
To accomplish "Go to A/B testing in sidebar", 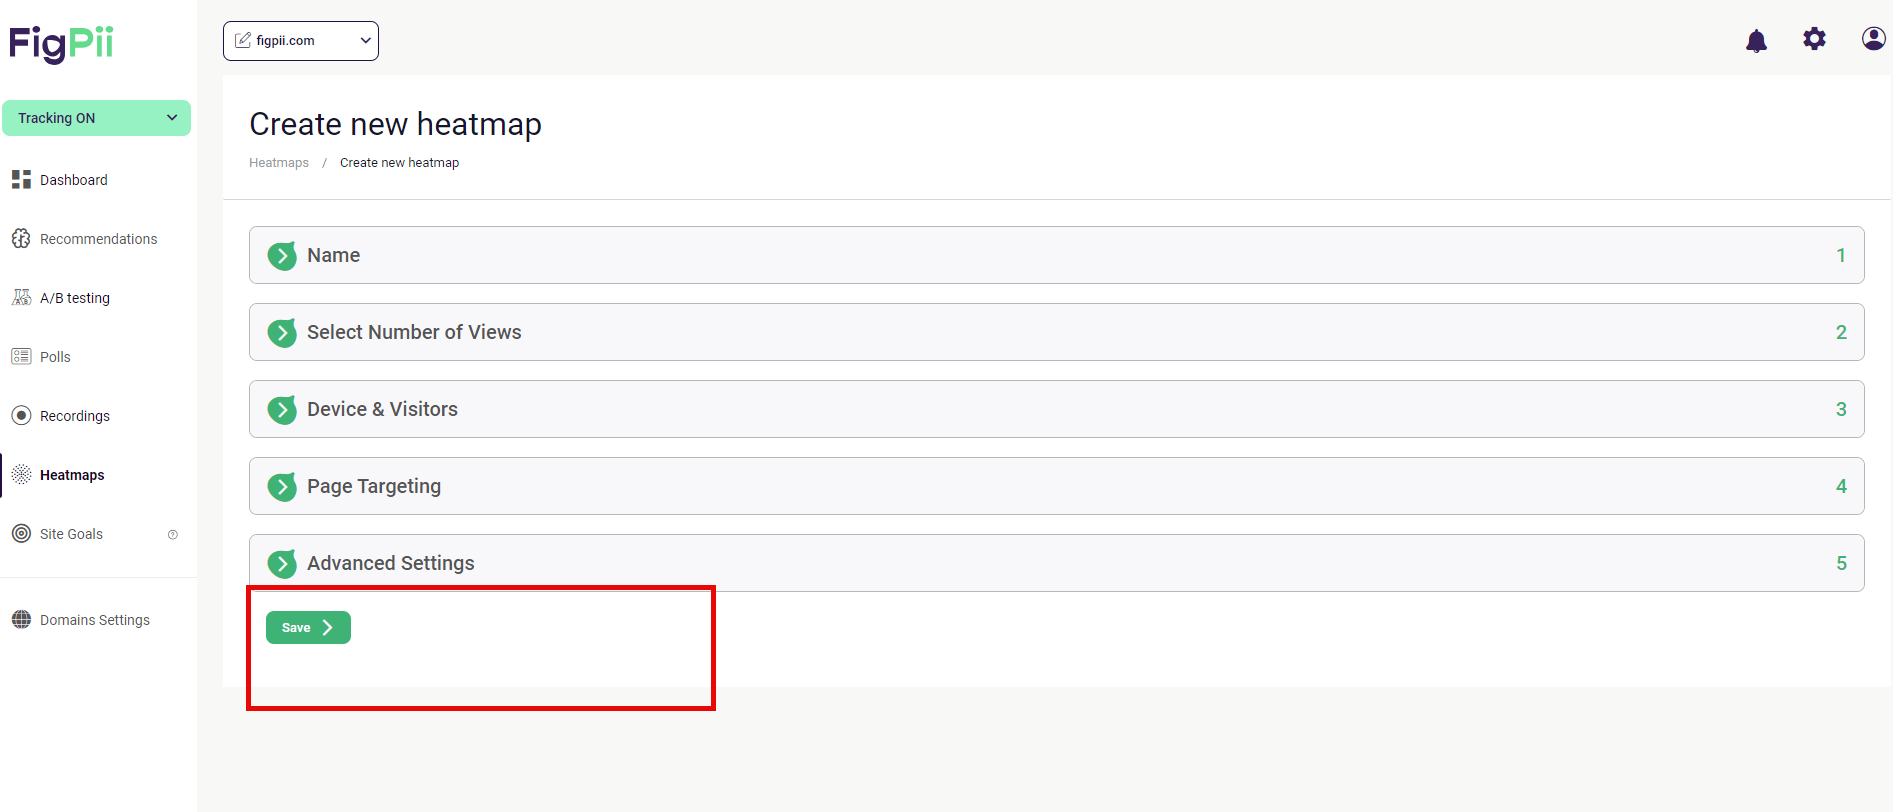I will point(75,298).
